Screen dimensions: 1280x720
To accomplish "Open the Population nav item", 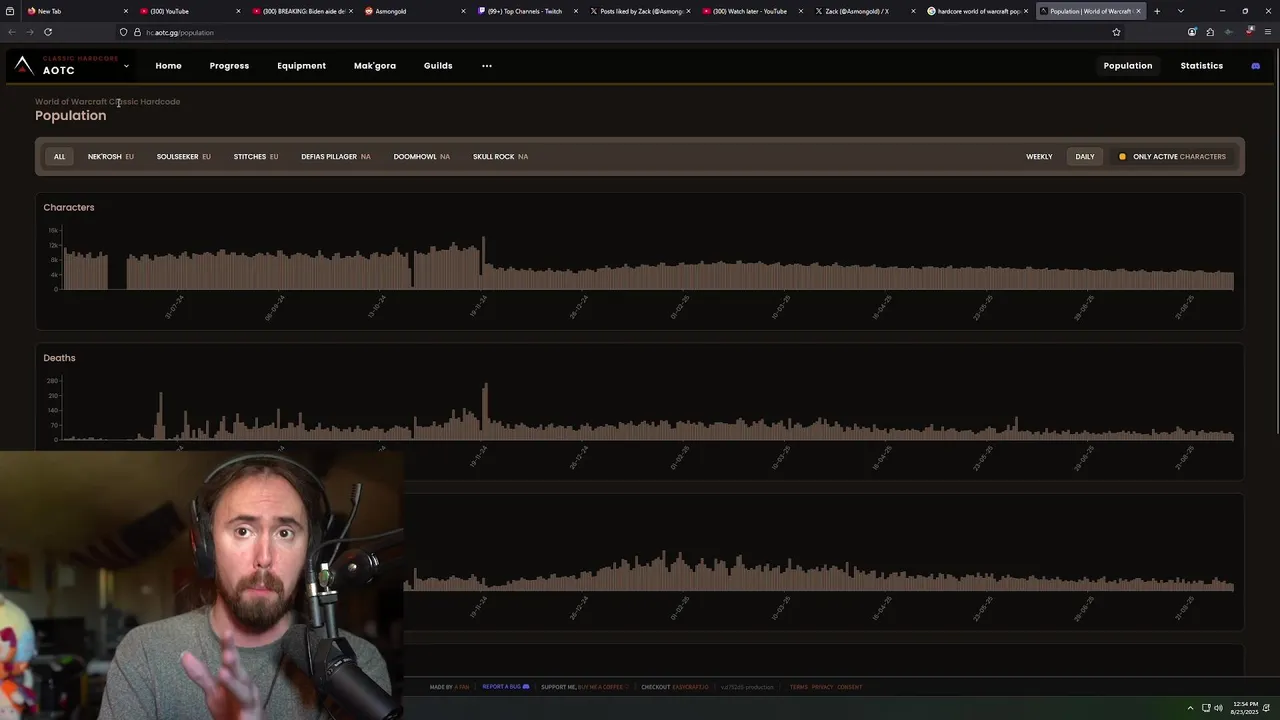I will coord(1128,66).
